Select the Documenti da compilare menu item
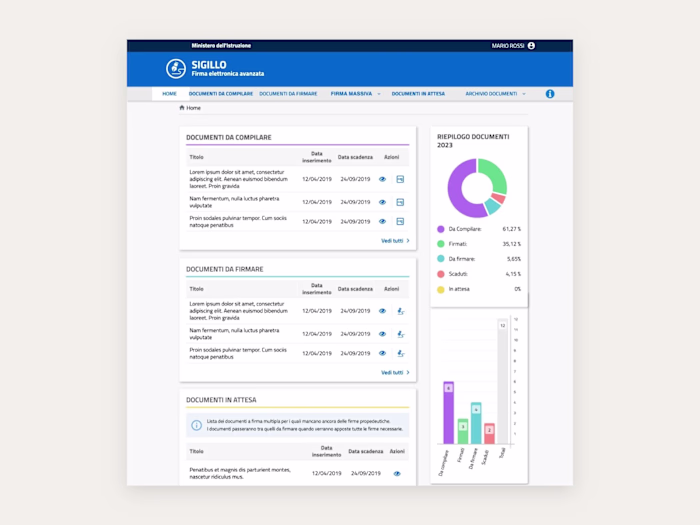Screen dimensions: 700x525 tap(221, 94)
